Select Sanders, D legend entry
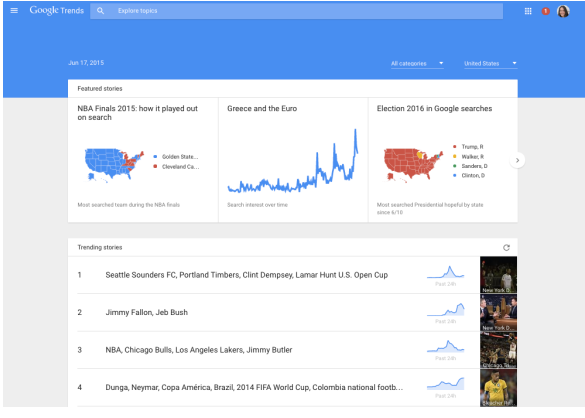 (470, 166)
